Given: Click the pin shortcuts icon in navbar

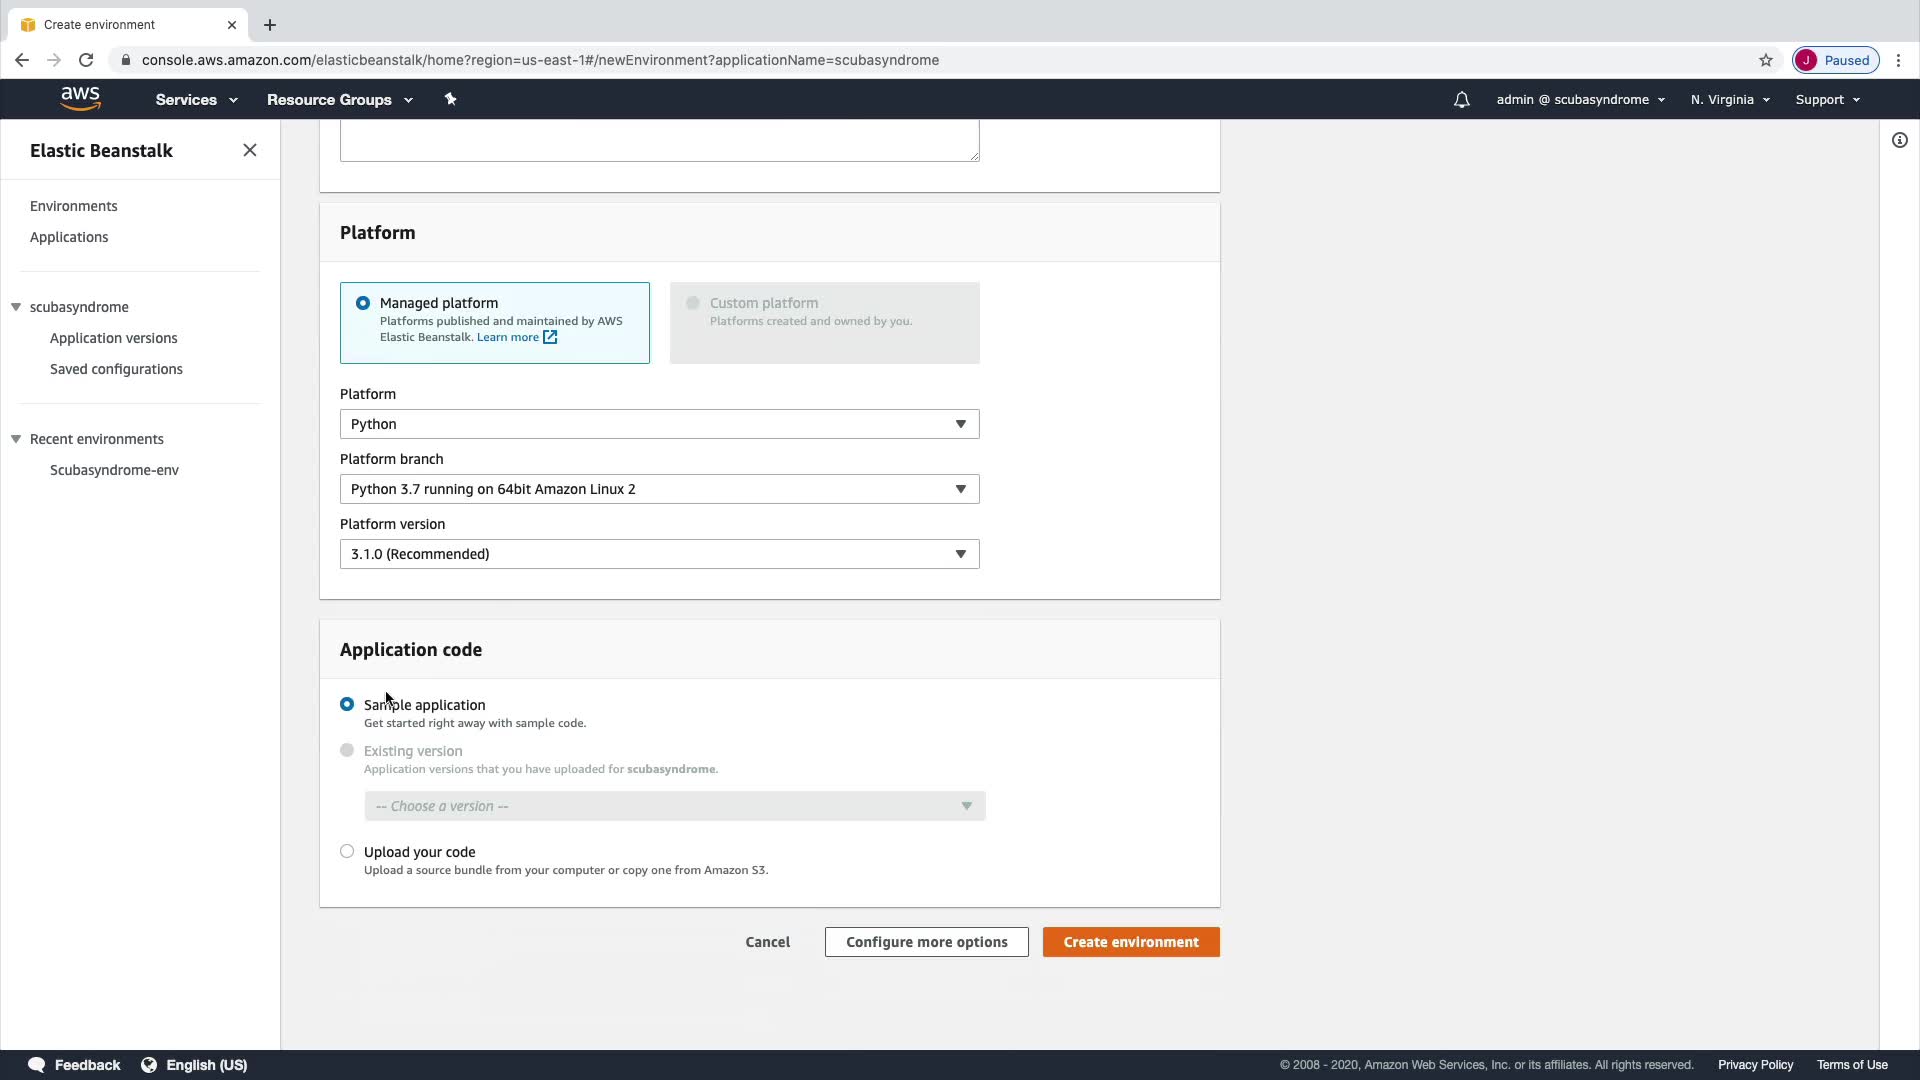Looking at the screenshot, I should 450,99.
